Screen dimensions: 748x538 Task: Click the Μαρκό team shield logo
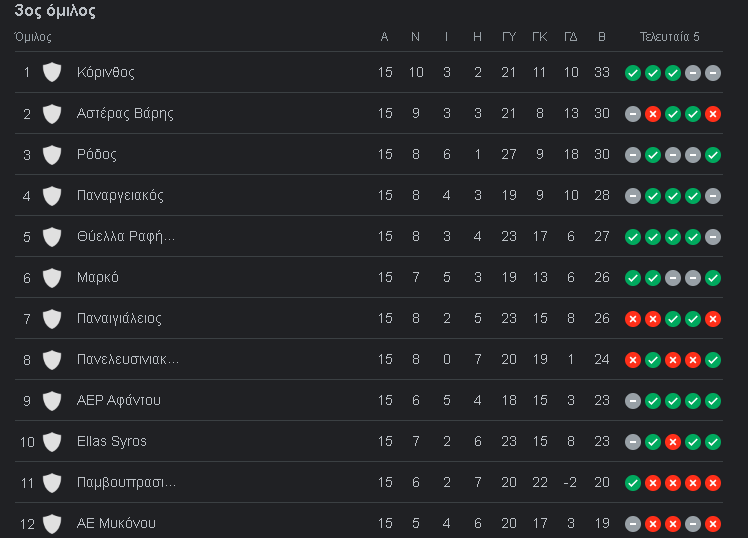(52, 278)
